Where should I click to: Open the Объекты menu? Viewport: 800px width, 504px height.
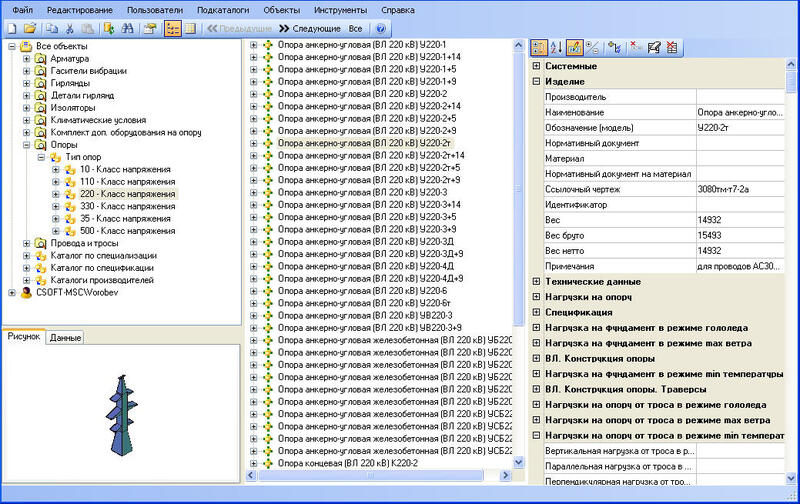(282, 10)
